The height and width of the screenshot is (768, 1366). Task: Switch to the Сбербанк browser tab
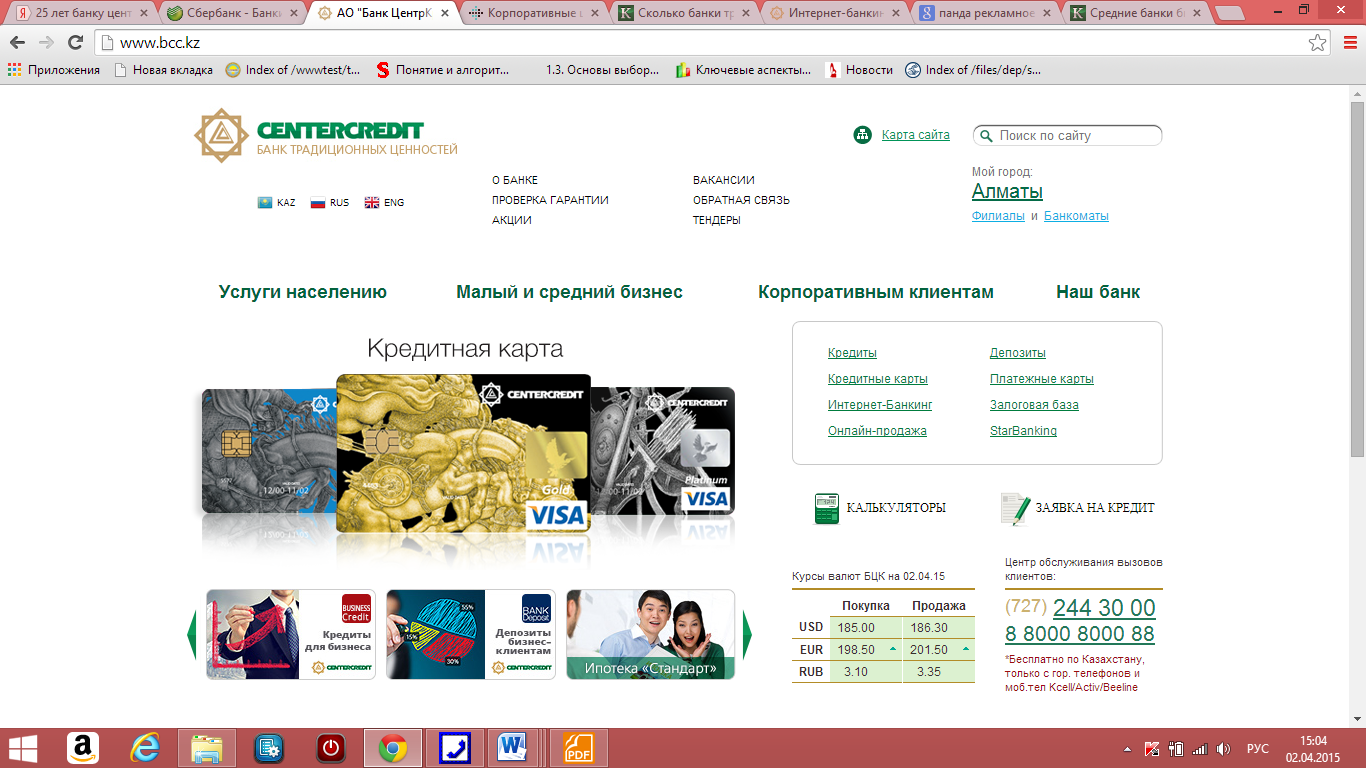click(233, 14)
